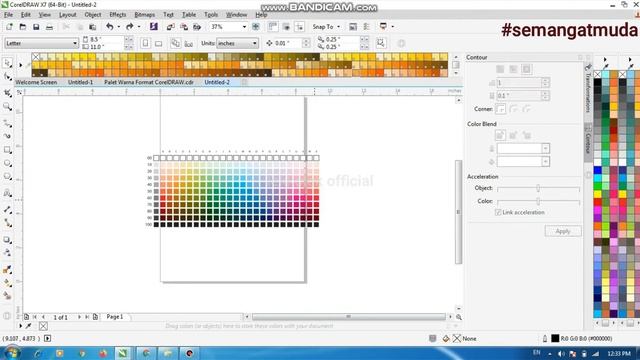The height and width of the screenshot is (360, 640).
Task: Select the Interactive Fill tool
Action: tap(7, 282)
